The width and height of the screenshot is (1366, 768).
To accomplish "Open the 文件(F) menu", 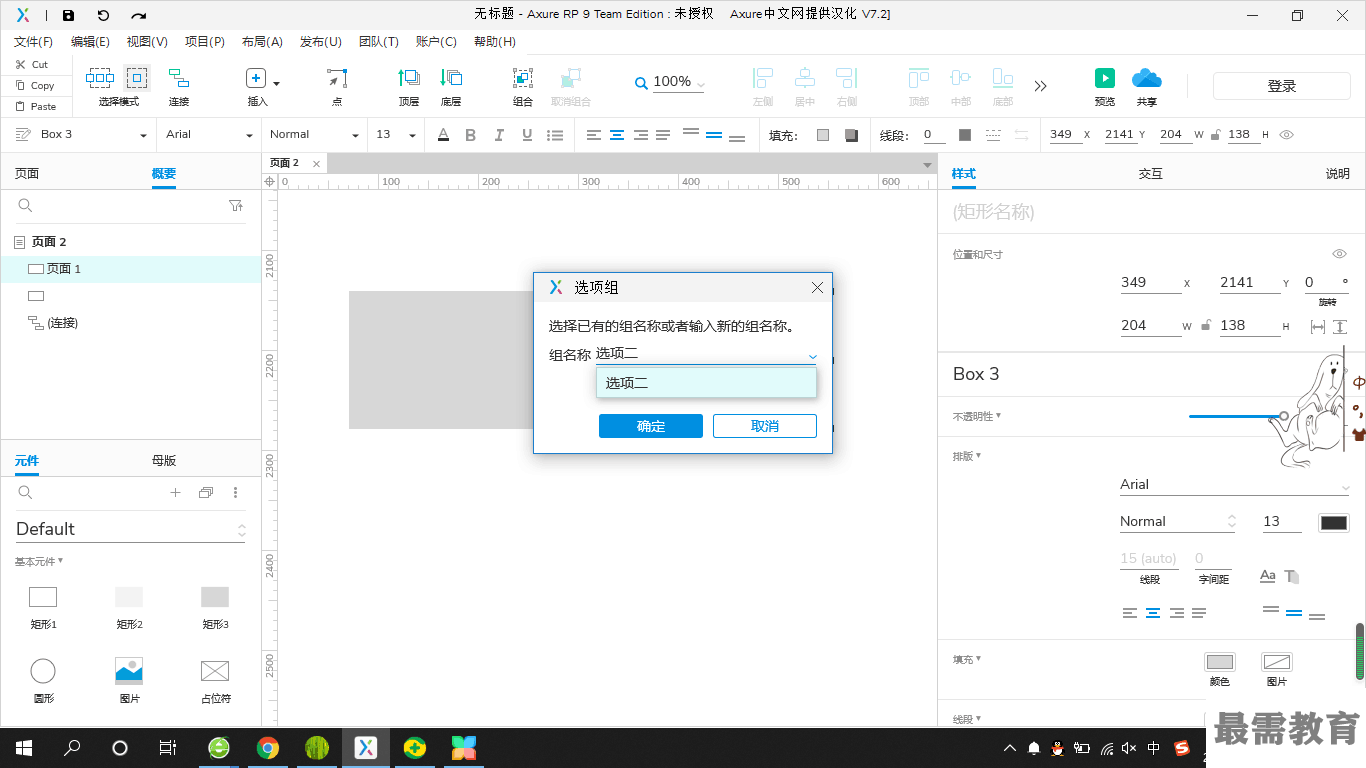I will point(33,42).
